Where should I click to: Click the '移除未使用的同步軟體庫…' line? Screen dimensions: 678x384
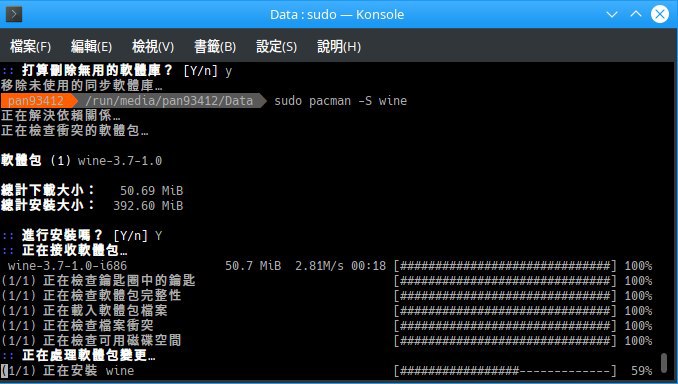tap(82, 86)
